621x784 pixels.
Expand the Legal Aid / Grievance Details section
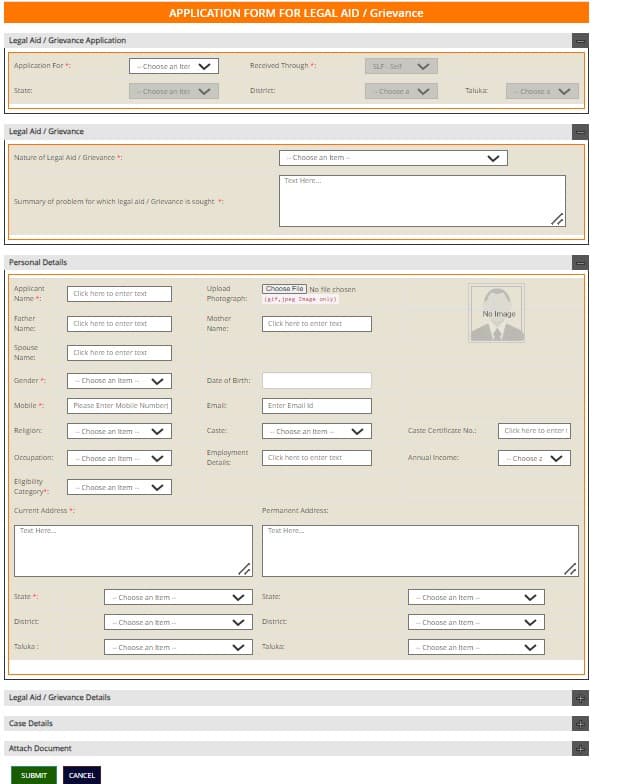[x=580, y=698]
